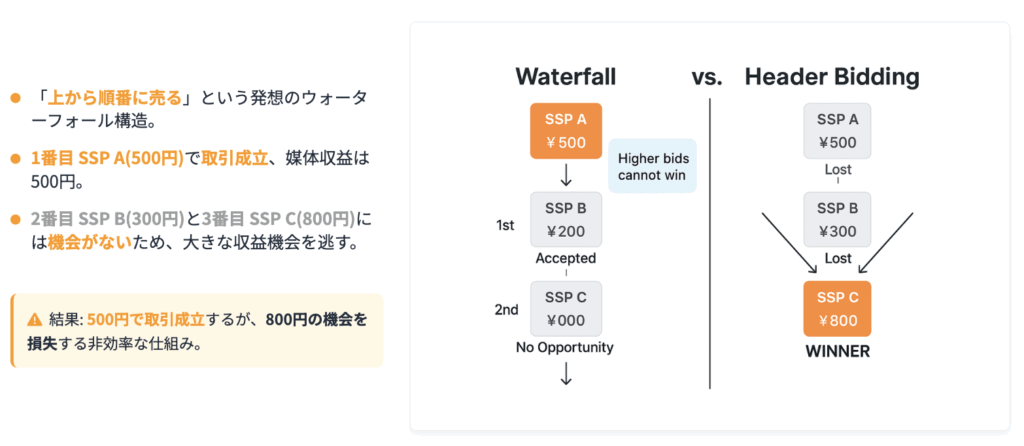Click the Header Bidding SSP A ¥500 box
Image resolution: width=1024 pixels, height=446 pixels.
click(837, 131)
